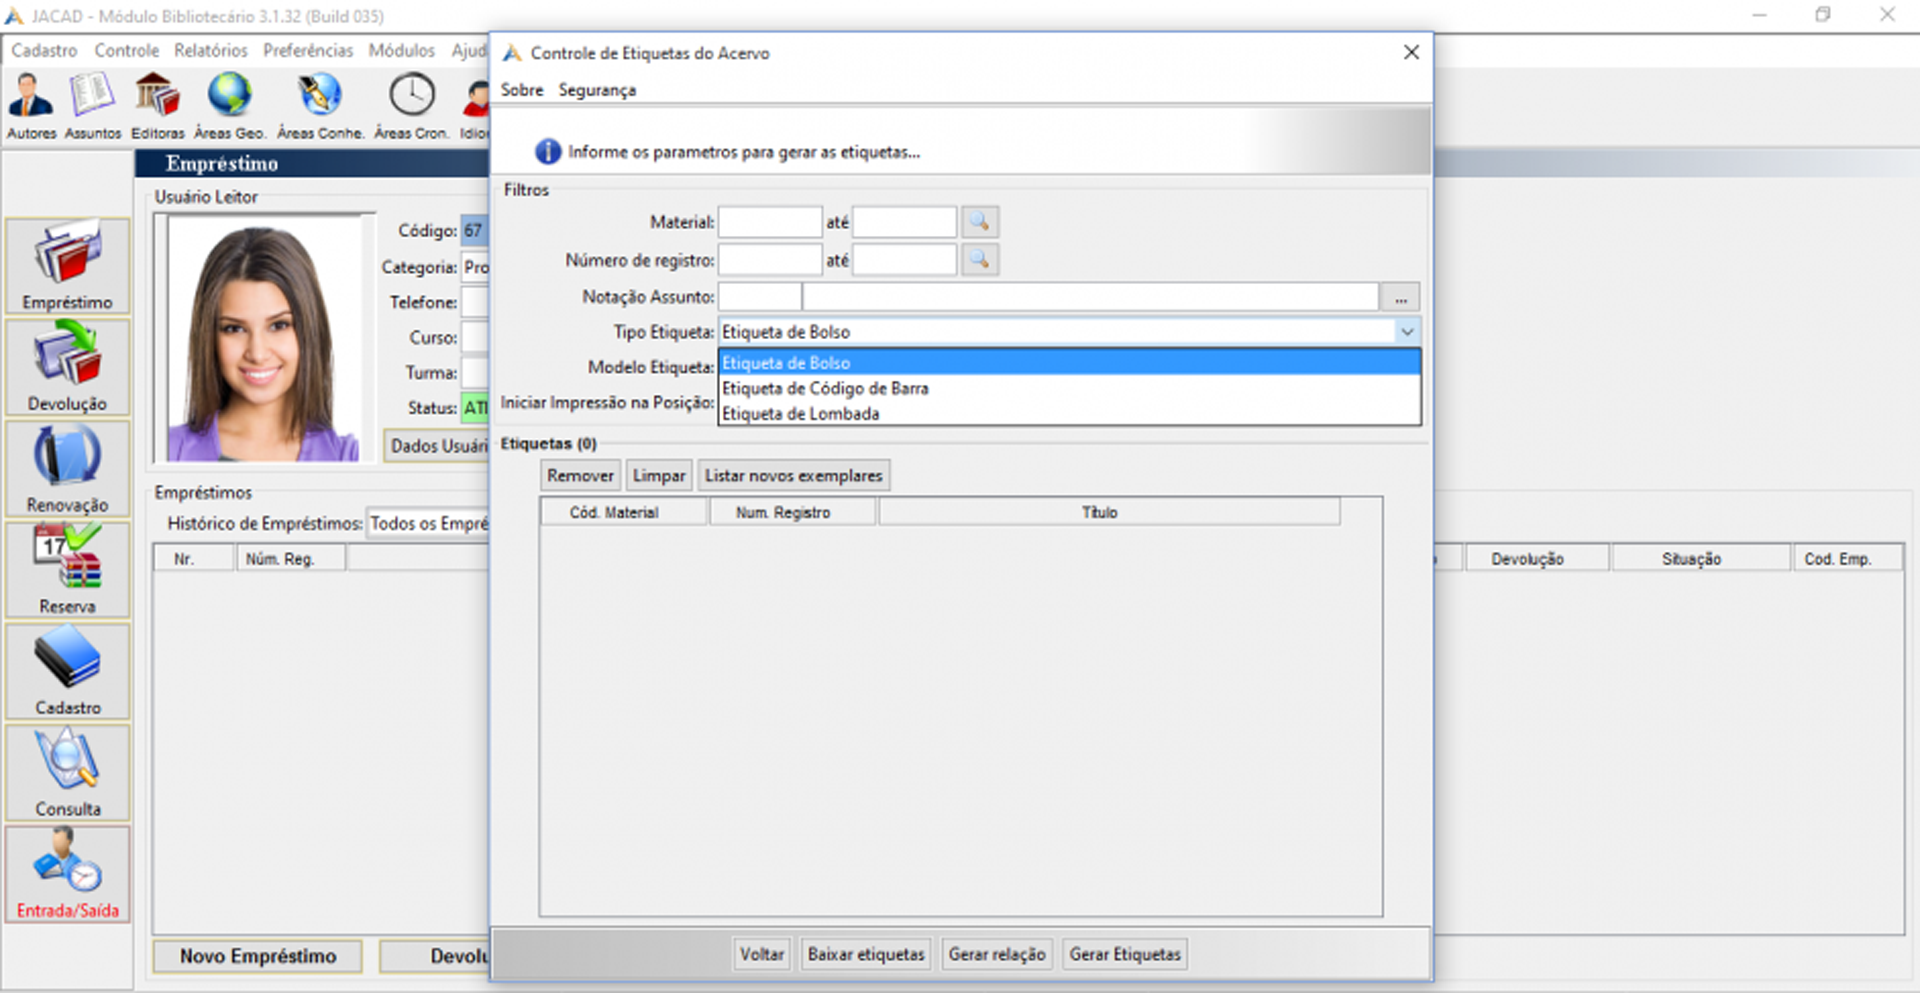Click the Número de registro search icon
The height and width of the screenshot is (993, 1920).
[980, 260]
